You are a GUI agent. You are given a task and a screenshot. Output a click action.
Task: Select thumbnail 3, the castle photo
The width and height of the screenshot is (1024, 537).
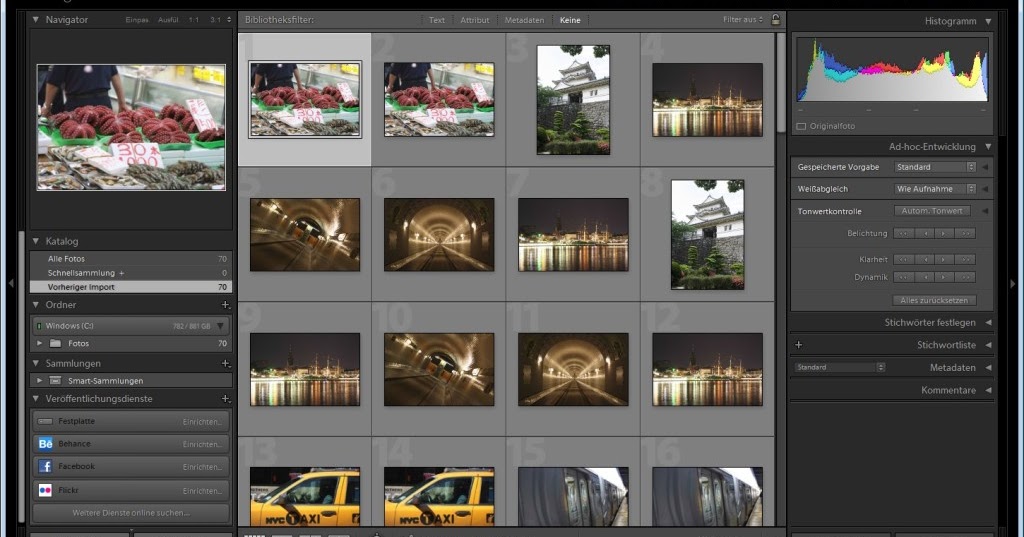tap(573, 100)
